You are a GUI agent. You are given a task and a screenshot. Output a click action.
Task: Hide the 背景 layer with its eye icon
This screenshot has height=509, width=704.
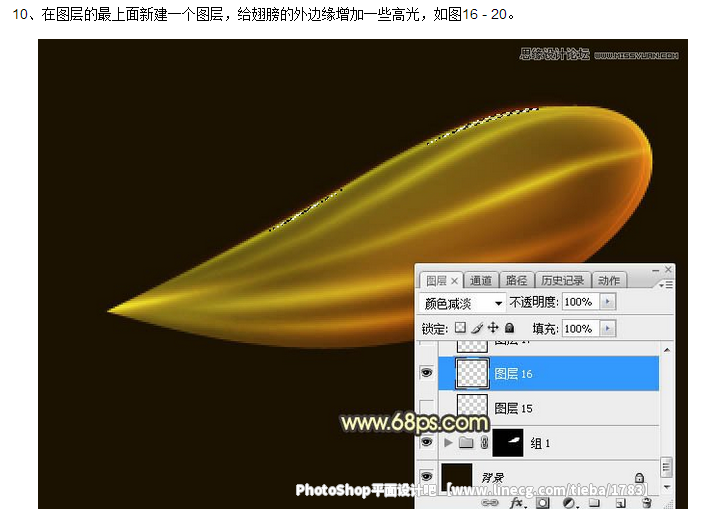coord(427,476)
